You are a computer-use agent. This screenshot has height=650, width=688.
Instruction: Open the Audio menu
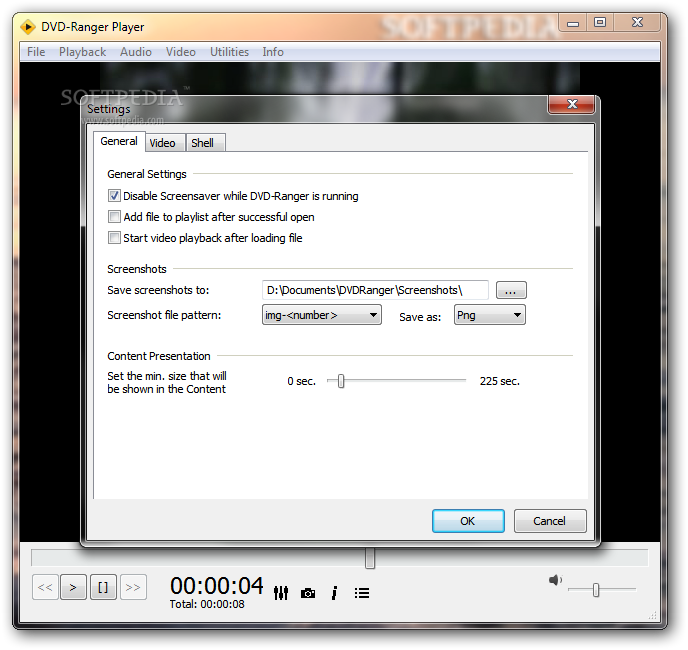click(x=136, y=52)
